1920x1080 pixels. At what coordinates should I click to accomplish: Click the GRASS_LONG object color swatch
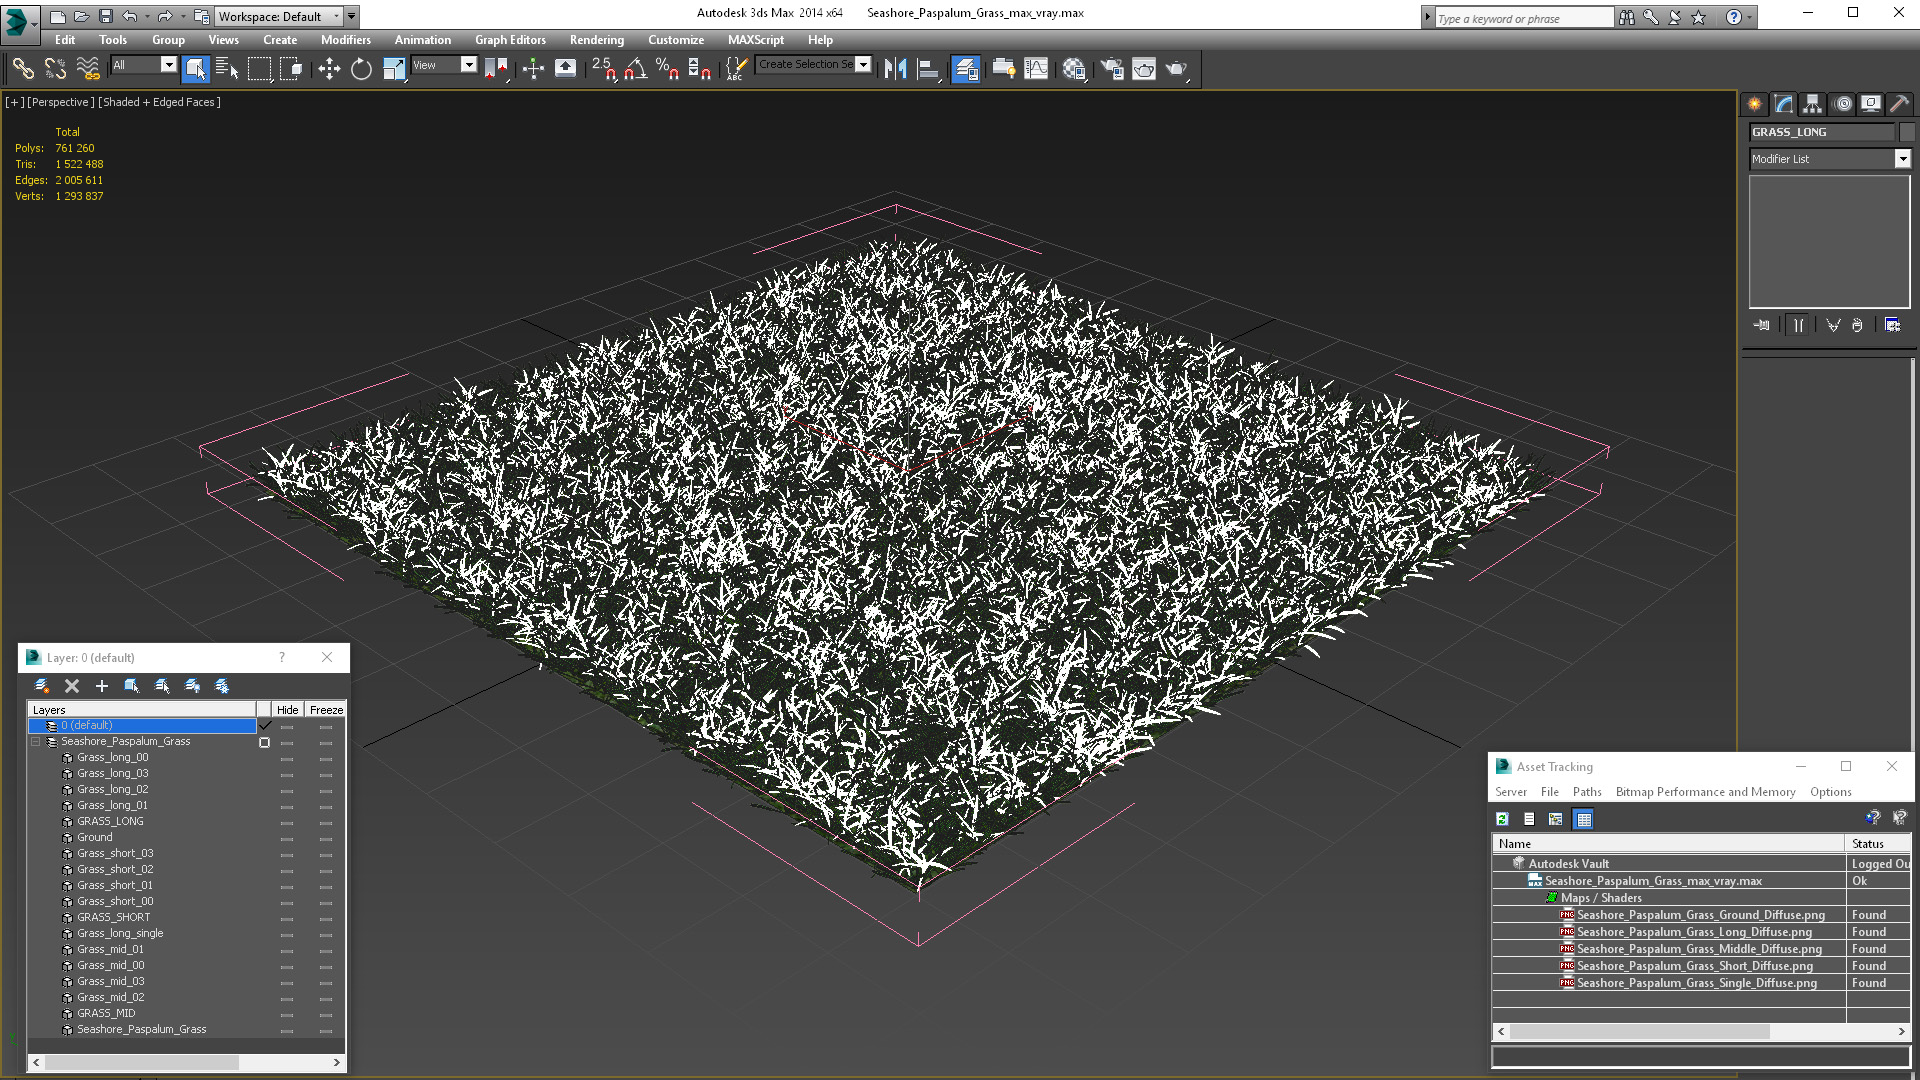pos(1906,132)
